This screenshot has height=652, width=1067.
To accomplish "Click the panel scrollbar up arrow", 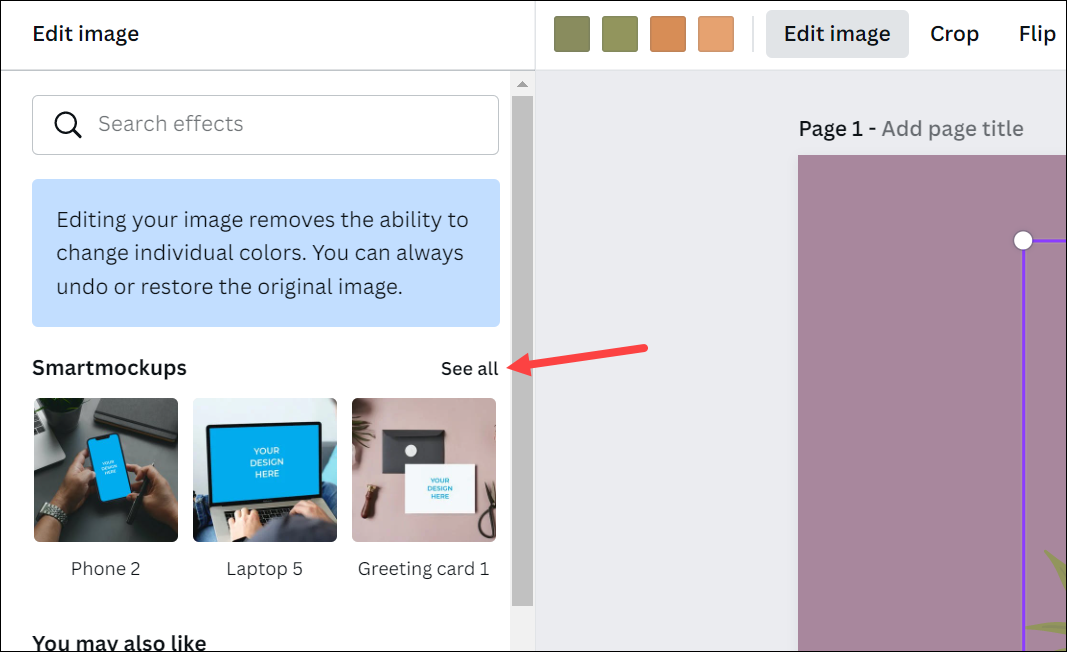I will (x=523, y=84).
